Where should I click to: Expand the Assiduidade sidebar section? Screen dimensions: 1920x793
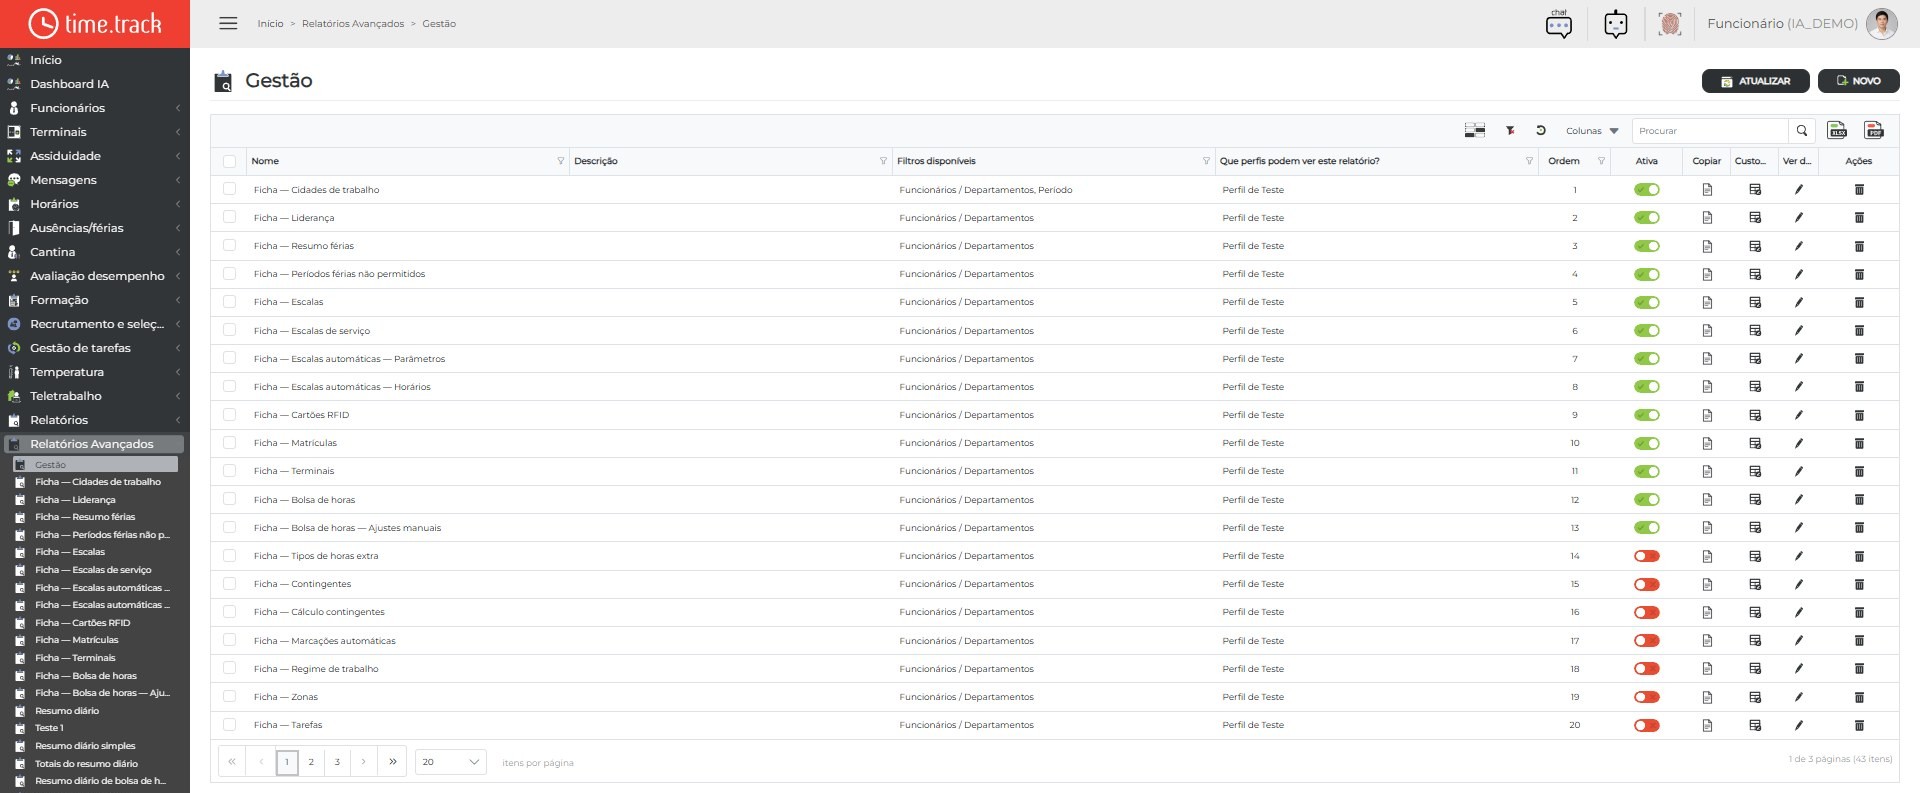[95, 156]
